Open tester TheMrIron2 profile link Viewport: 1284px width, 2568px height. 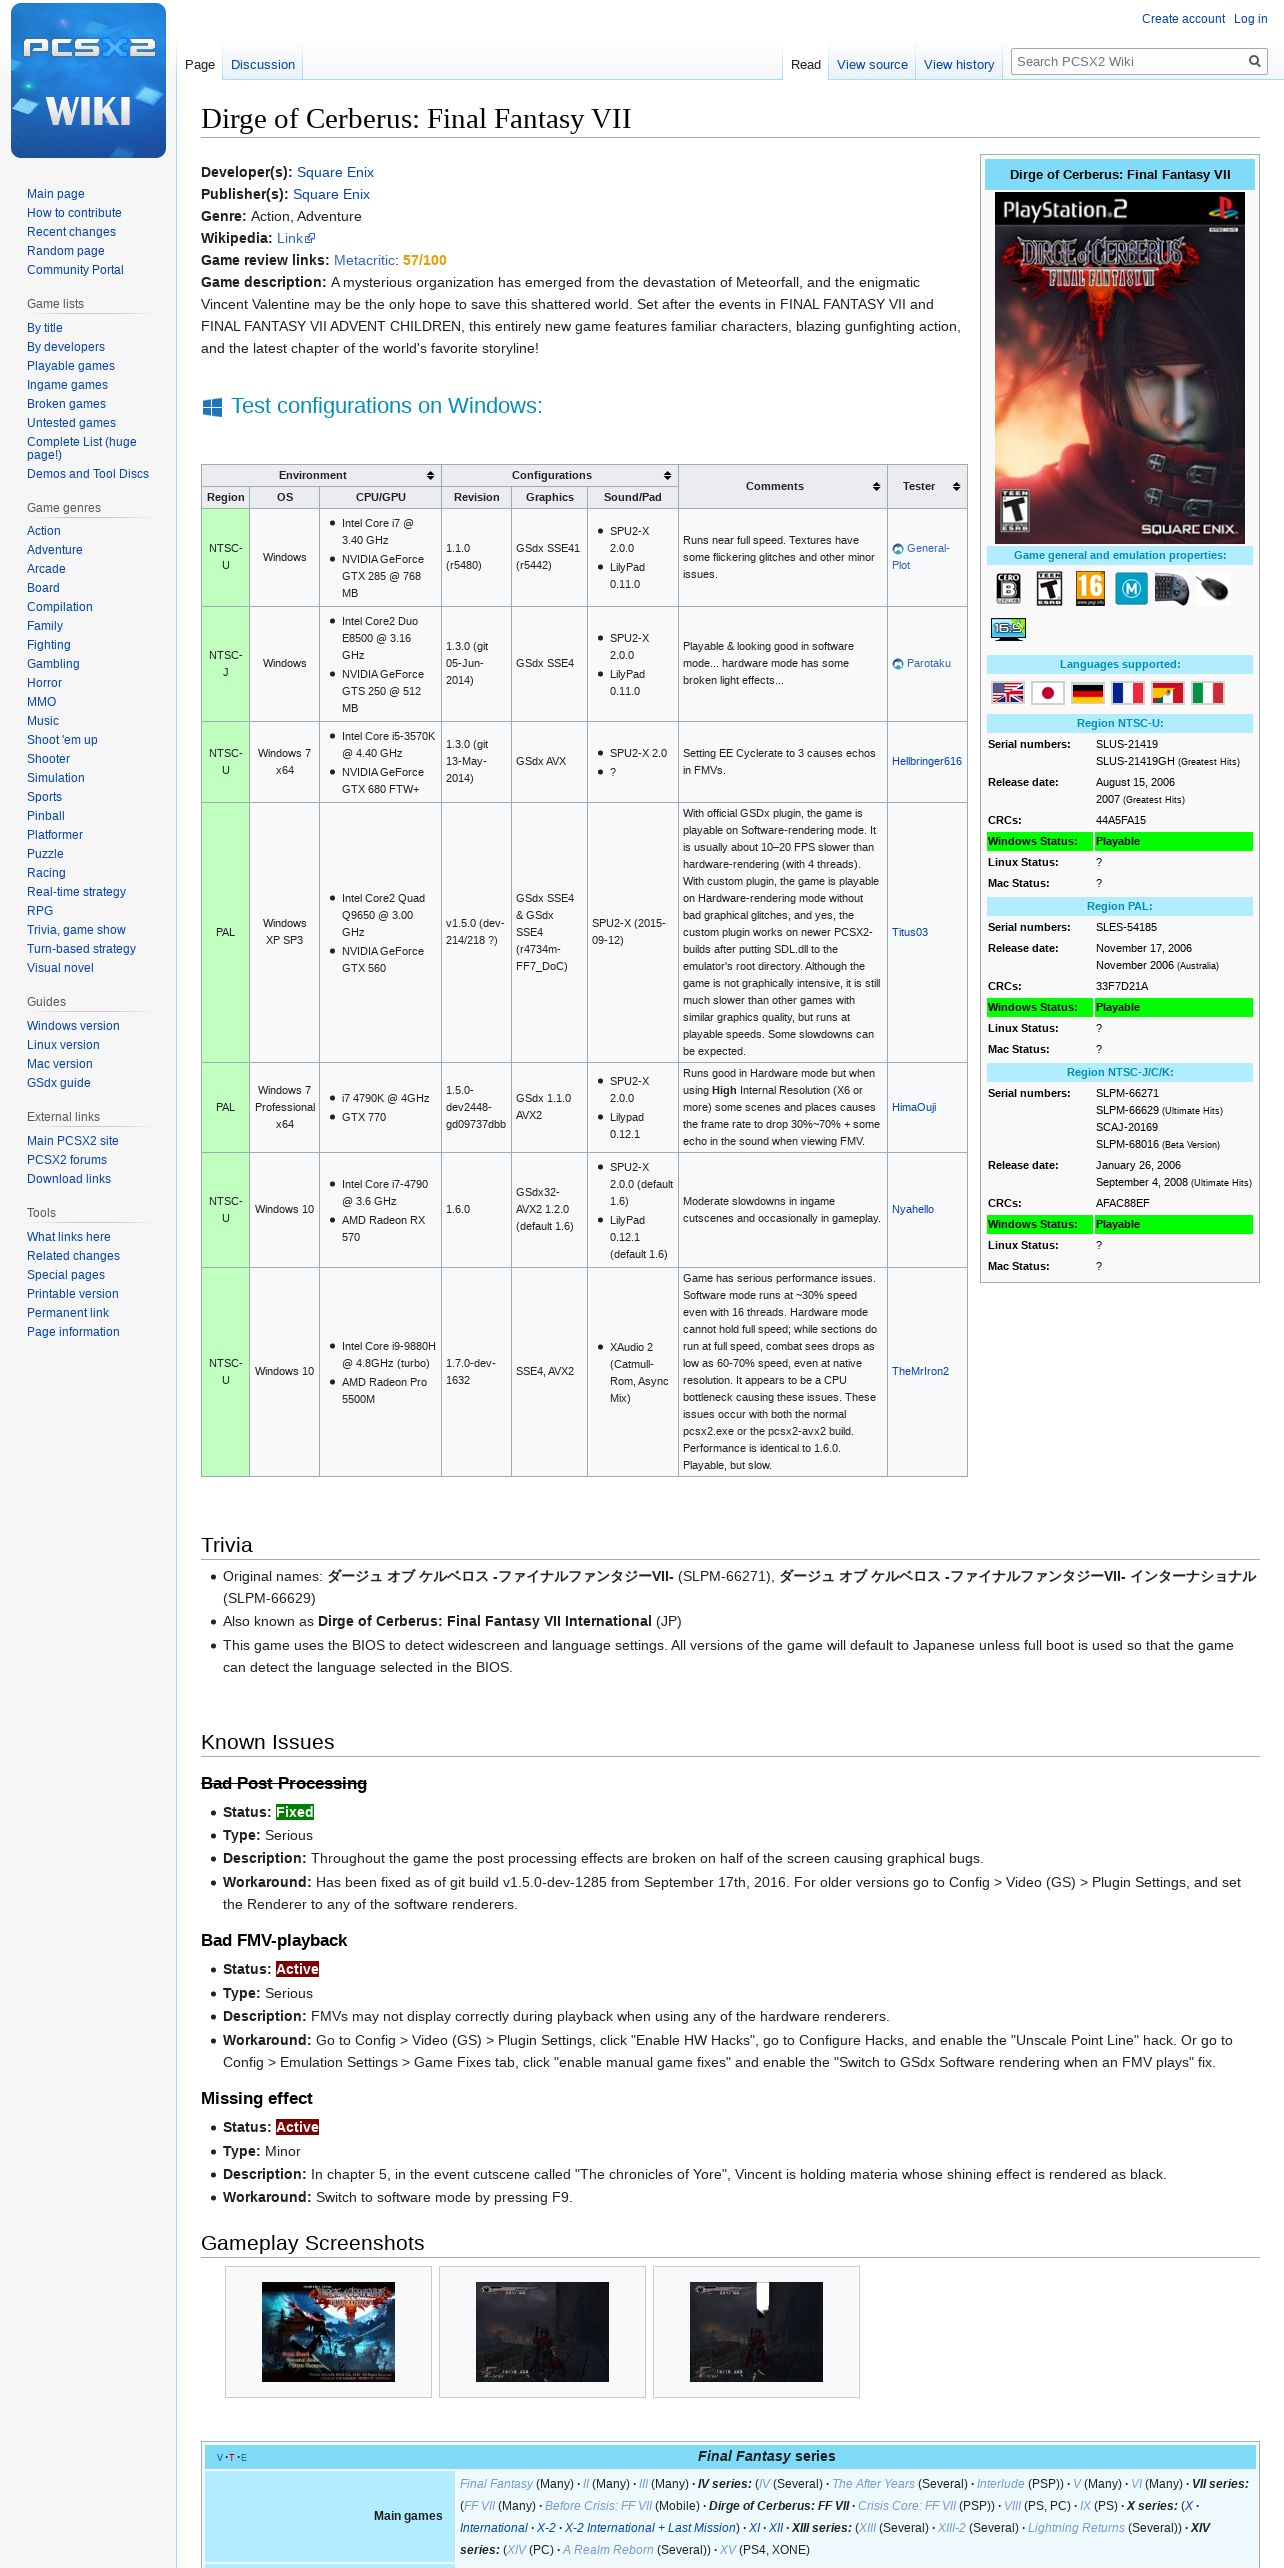(920, 1371)
